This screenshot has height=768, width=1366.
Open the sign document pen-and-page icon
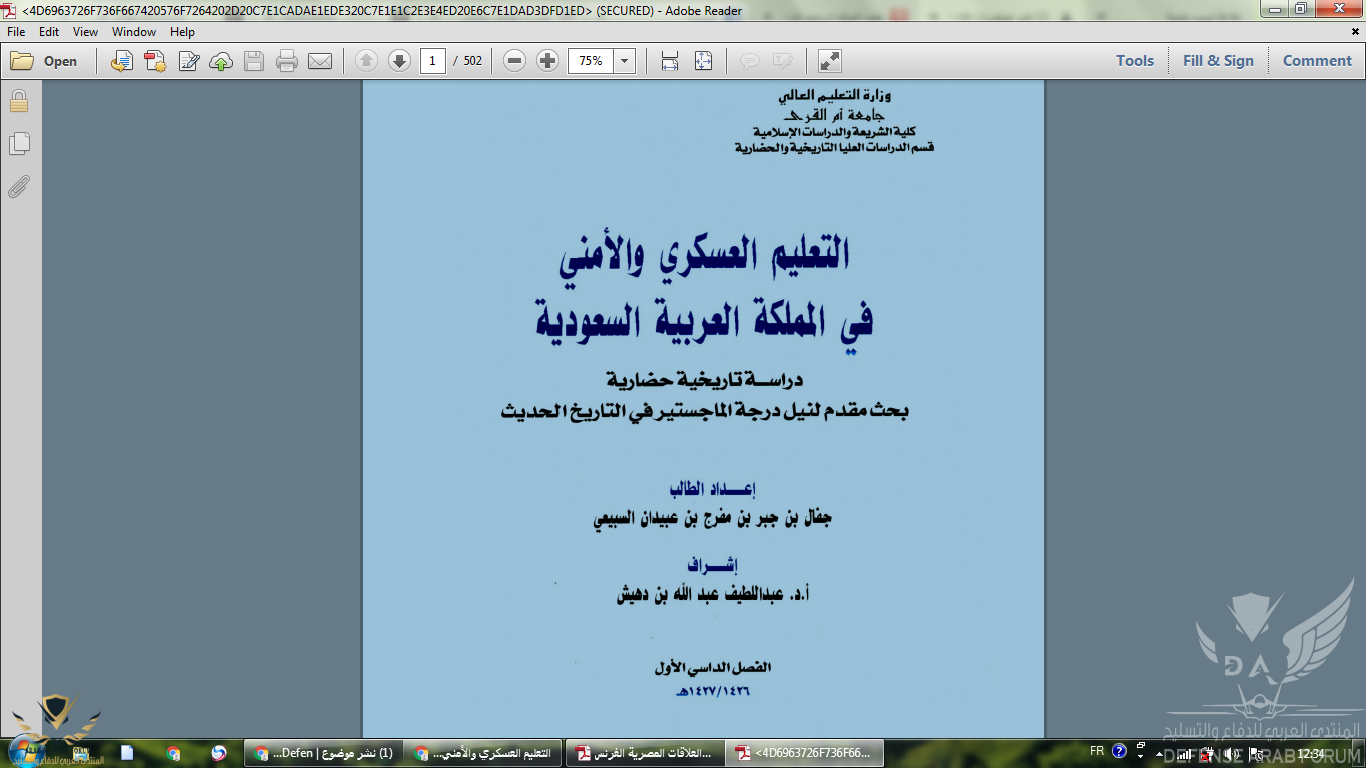pos(188,61)
